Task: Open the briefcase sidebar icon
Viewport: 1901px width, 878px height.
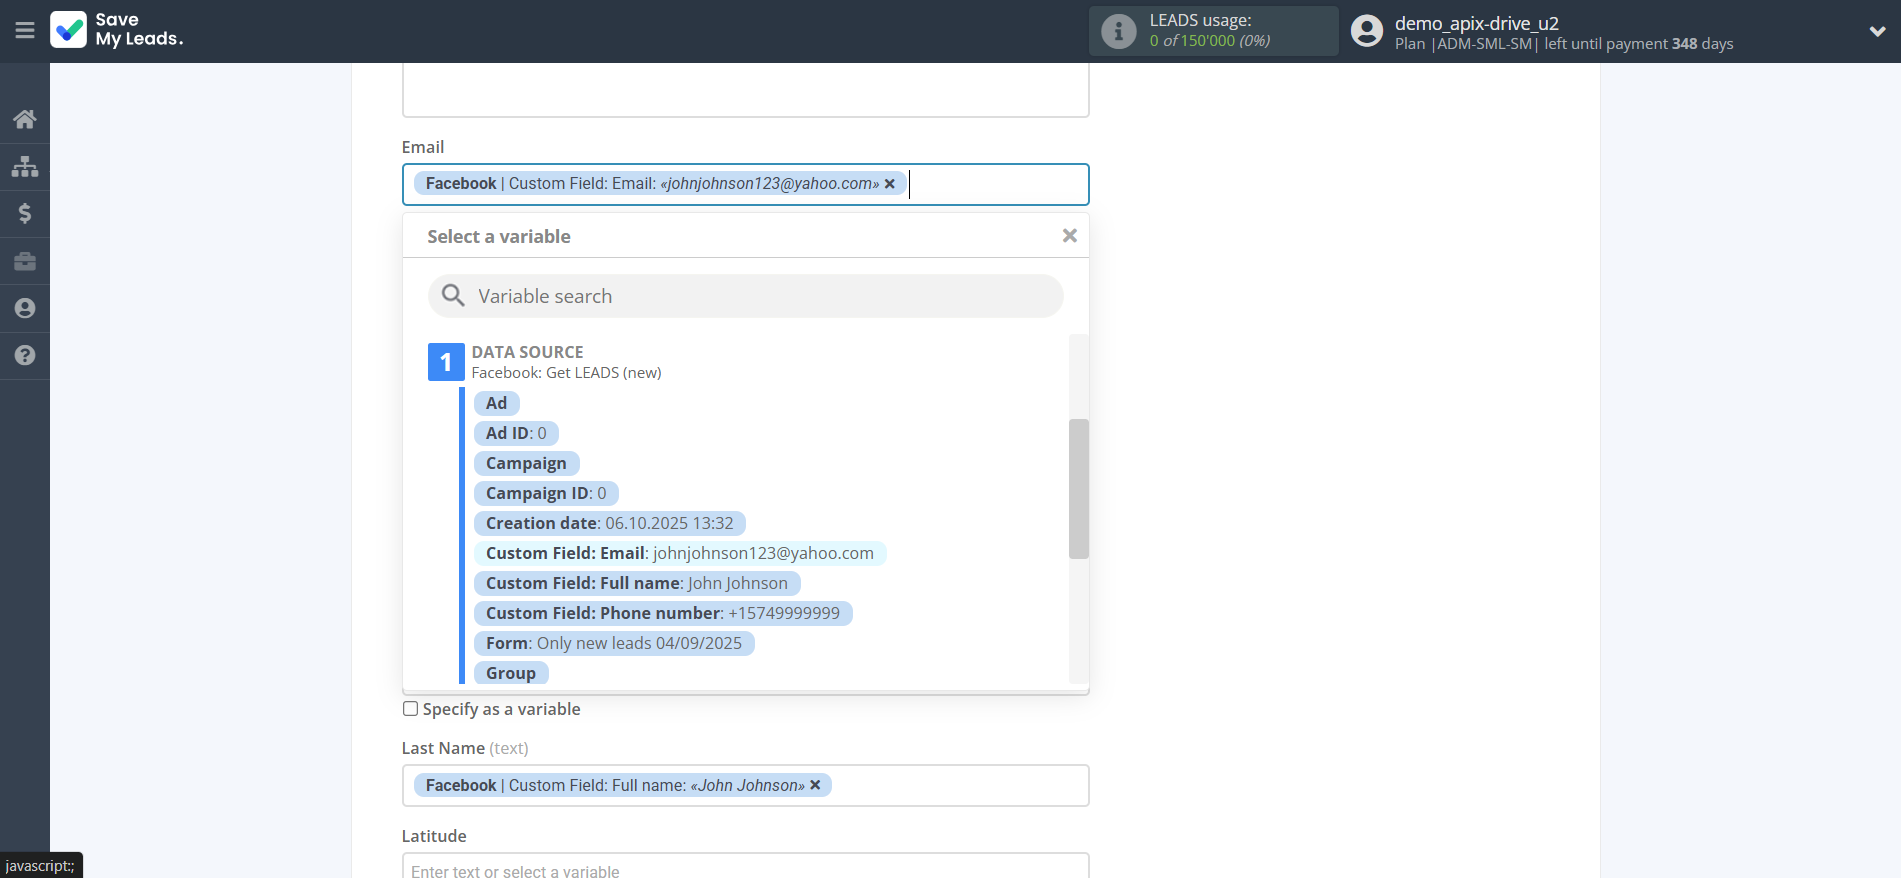Action: click(25, 261)
